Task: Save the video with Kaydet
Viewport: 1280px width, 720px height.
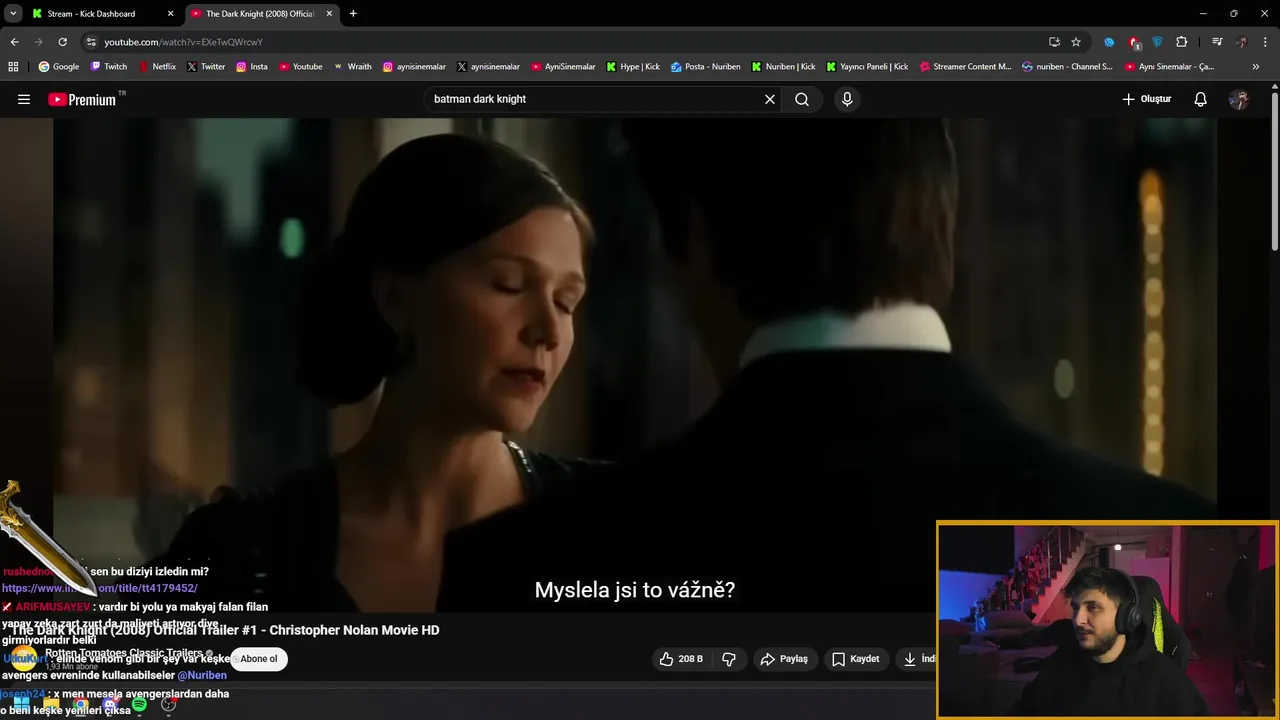Action: click(855, 659)
